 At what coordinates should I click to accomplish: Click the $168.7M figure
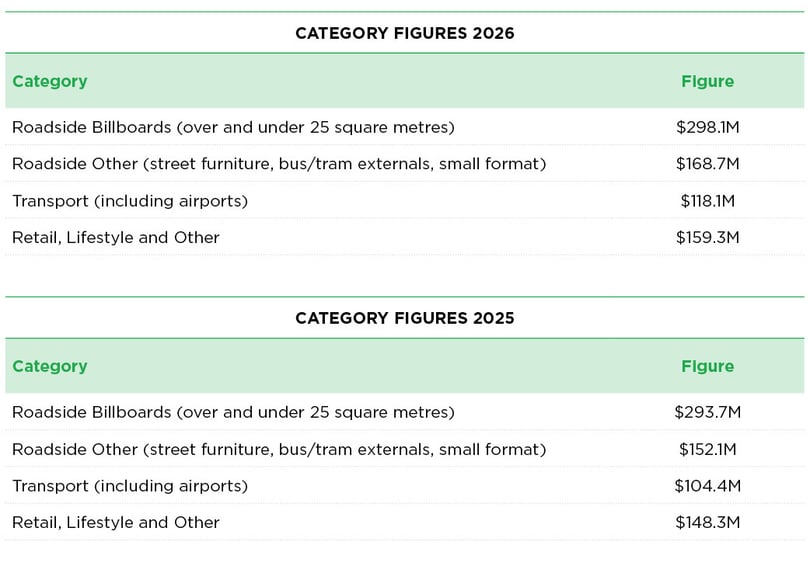coord(708,164)
